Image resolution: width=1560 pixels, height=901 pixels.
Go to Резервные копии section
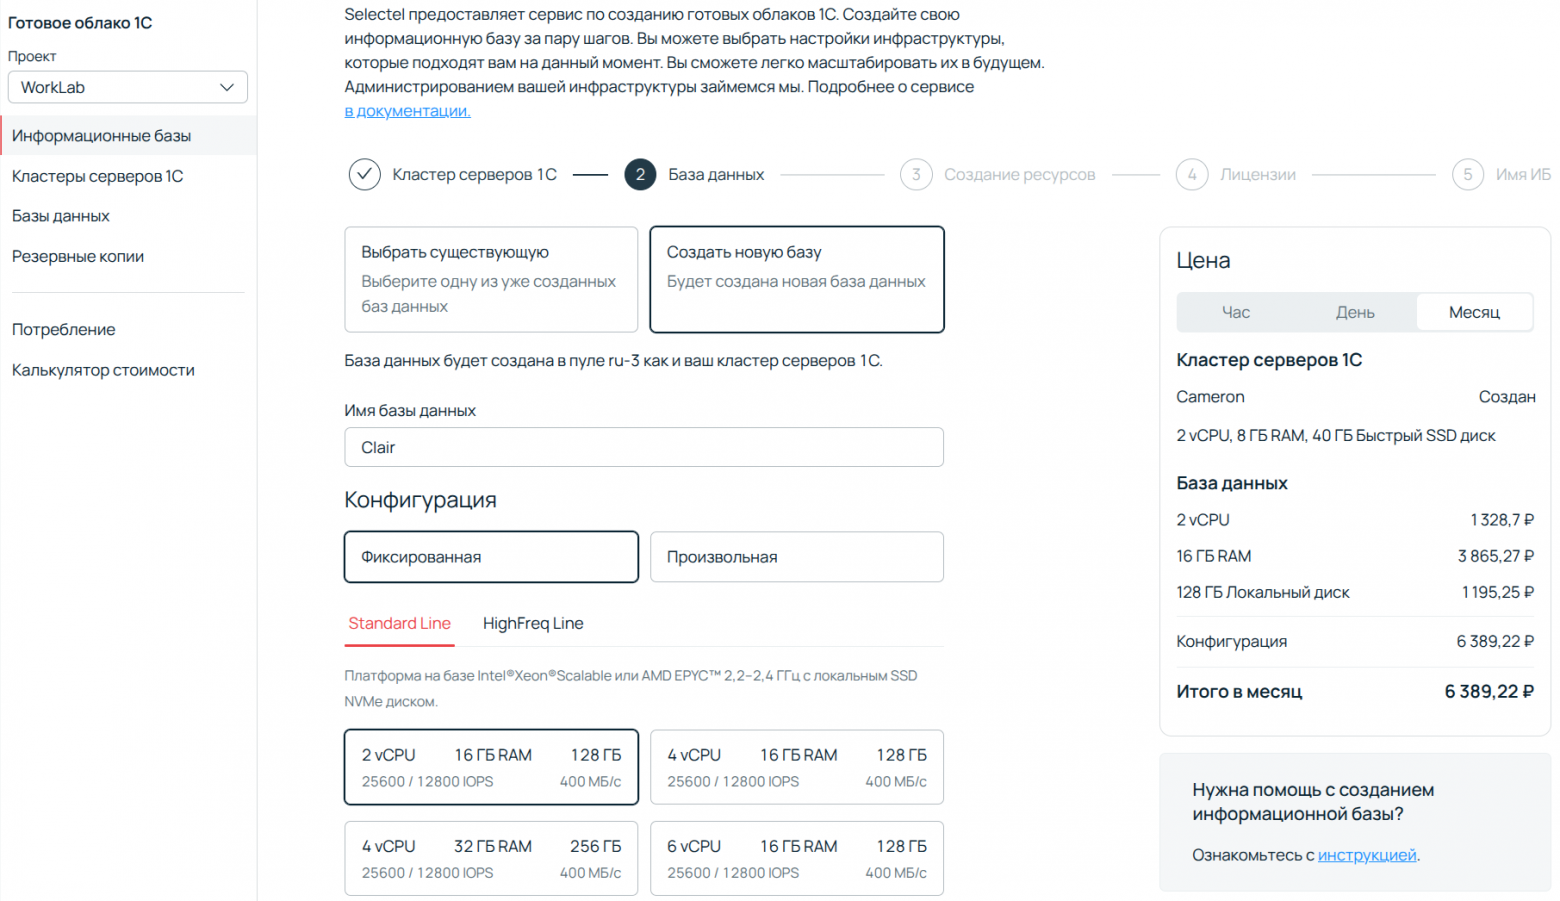[x=78, y=256]
